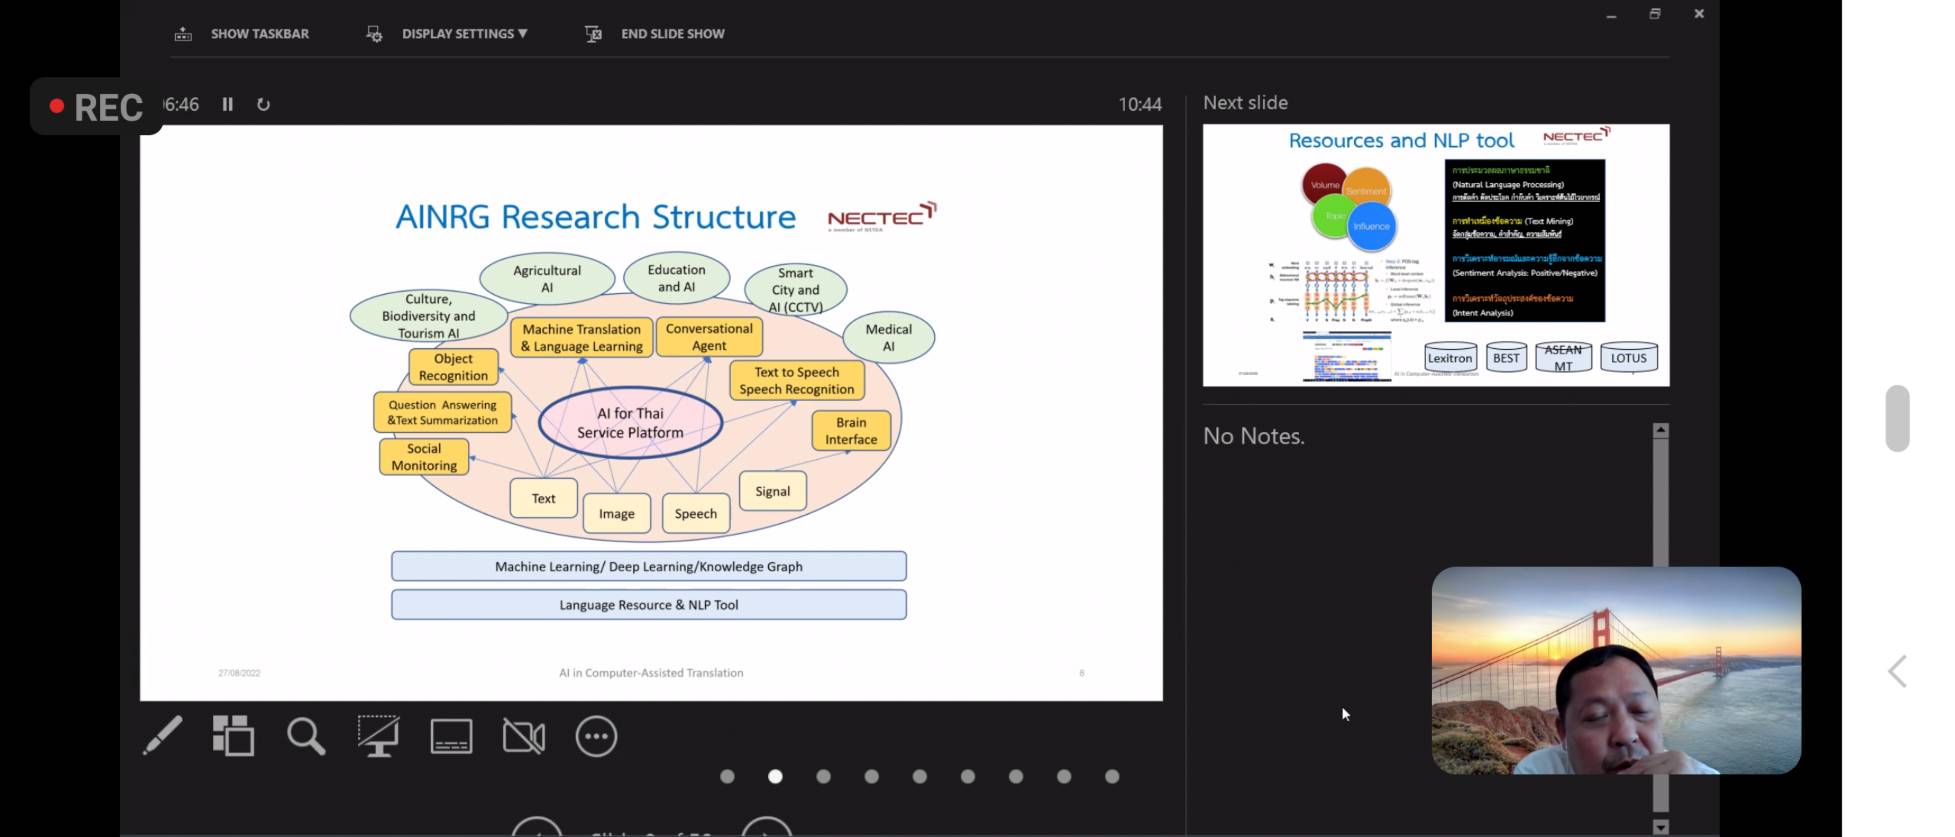The height and width of the screenshot is (837, 1955).
Task: Toggle subtitles with the caption icon
Action: (x=451, y=736)
